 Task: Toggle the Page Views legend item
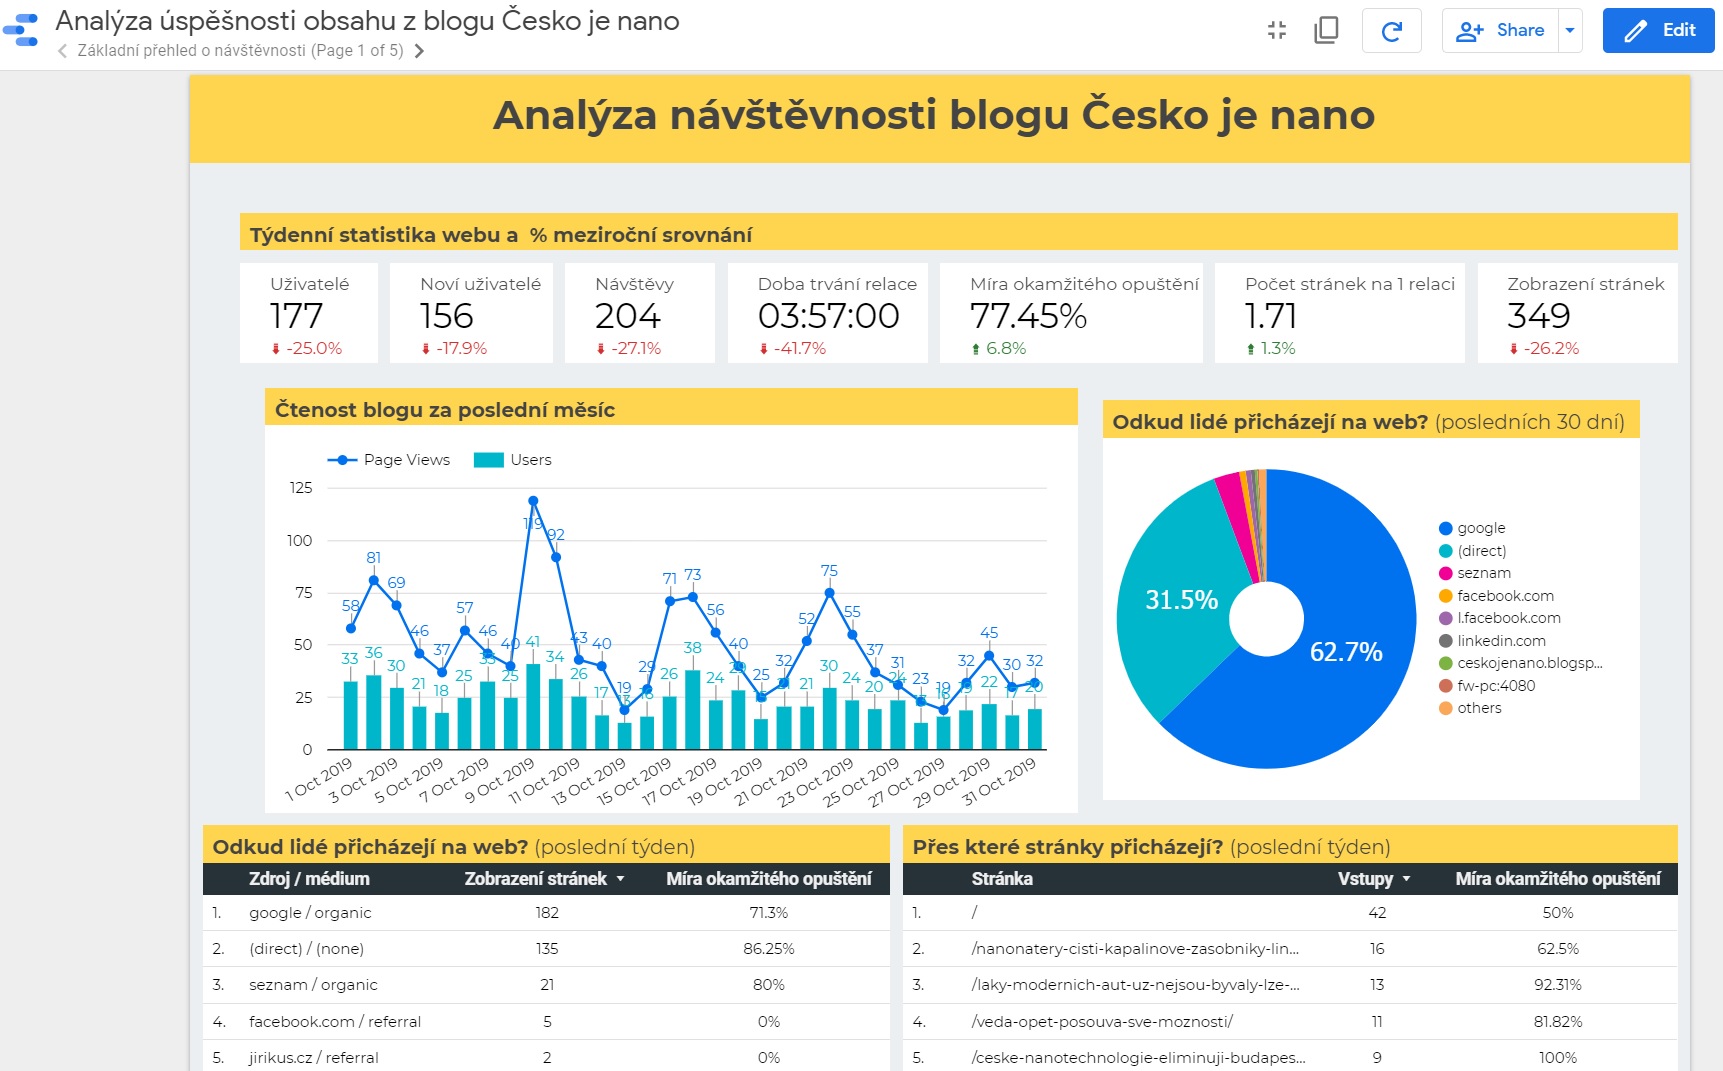[x=389, y=460]
